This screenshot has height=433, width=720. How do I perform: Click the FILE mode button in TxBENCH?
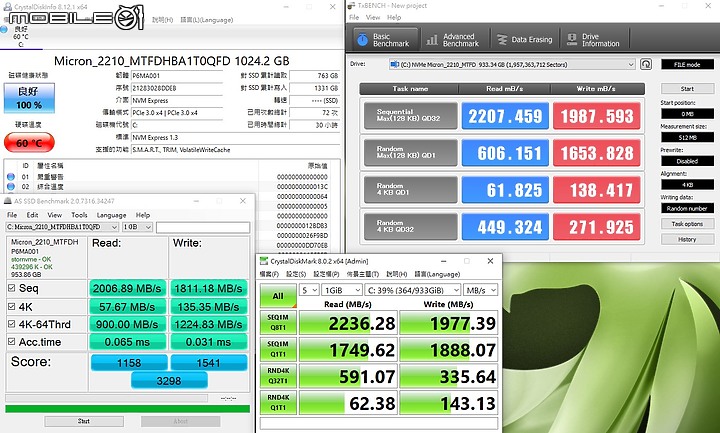tap(687, 64)
